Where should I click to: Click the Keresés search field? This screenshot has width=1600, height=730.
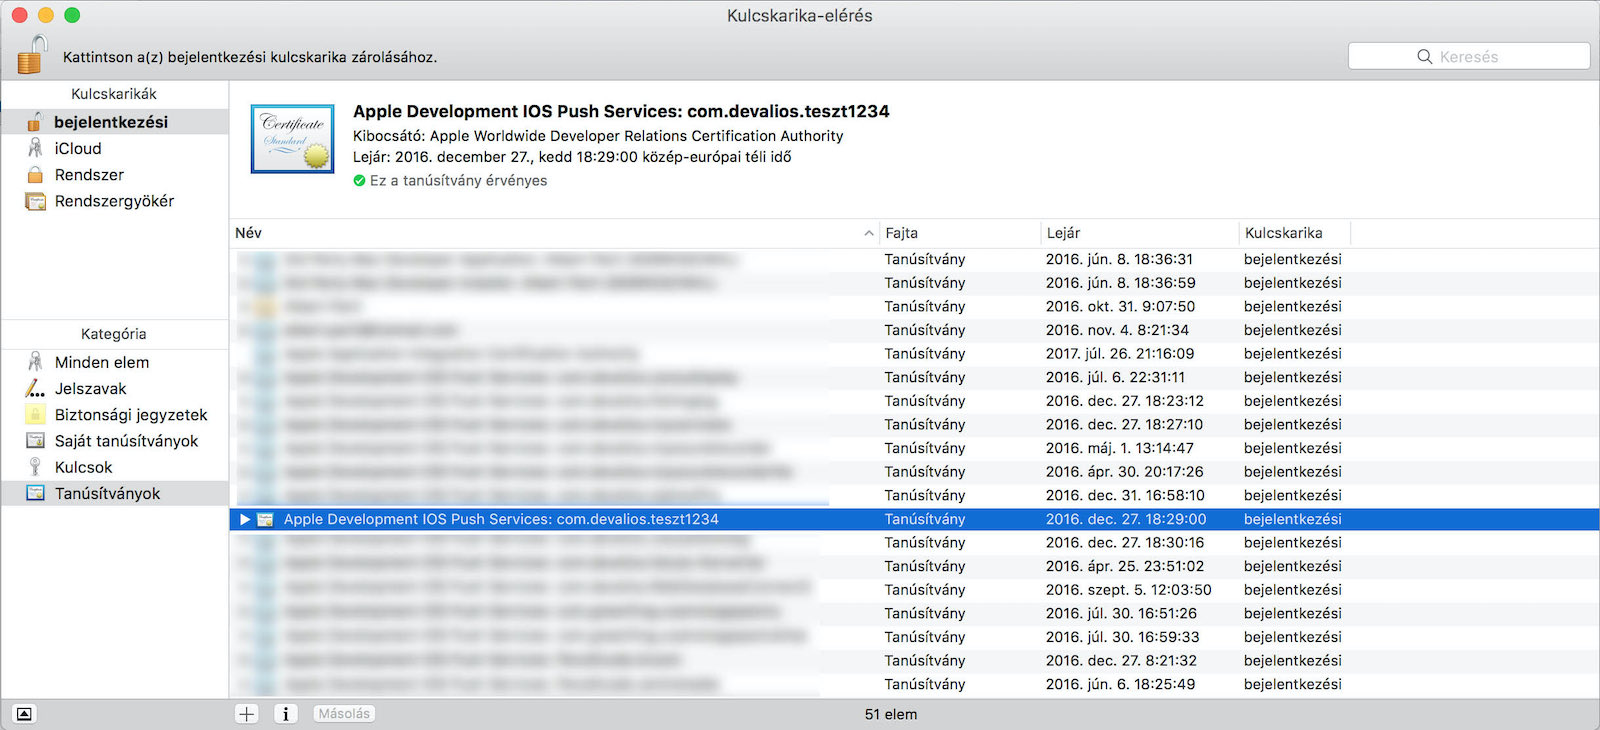pyautogui.click(x=1468, y=57)
